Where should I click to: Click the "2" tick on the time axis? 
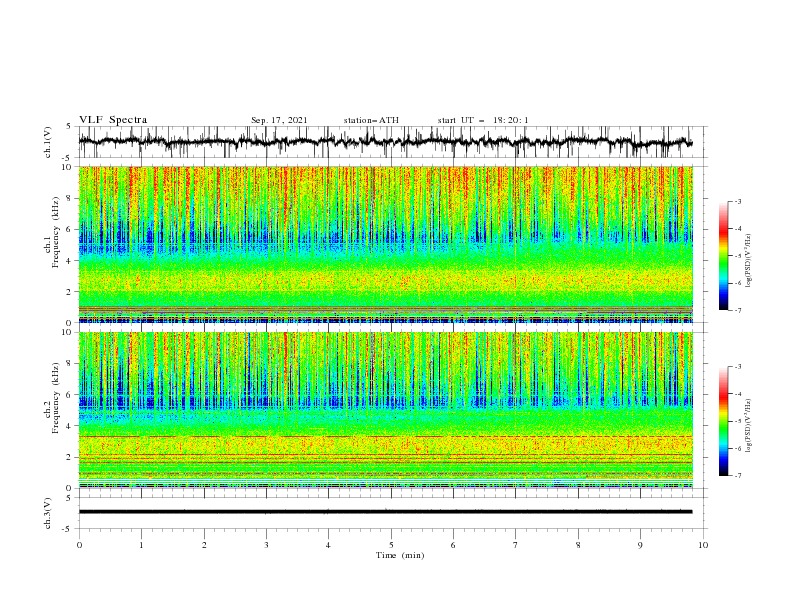(204, 545)
